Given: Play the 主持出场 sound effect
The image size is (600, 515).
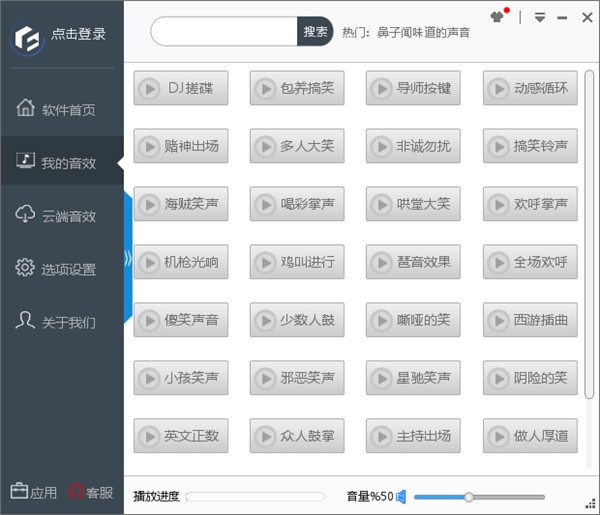Looking at the screenshot, I should coord(413,436).
